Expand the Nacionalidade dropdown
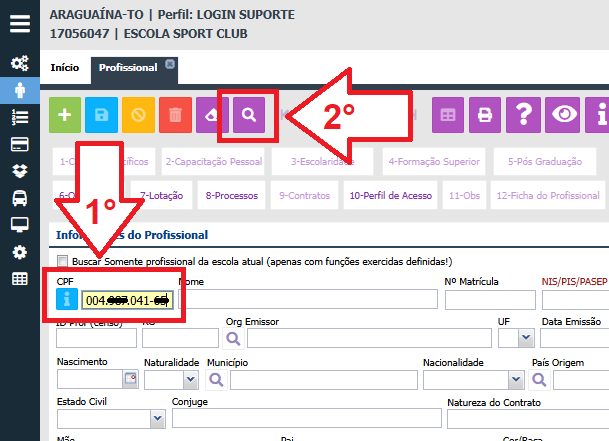The image size is (609, 441). 516,379
